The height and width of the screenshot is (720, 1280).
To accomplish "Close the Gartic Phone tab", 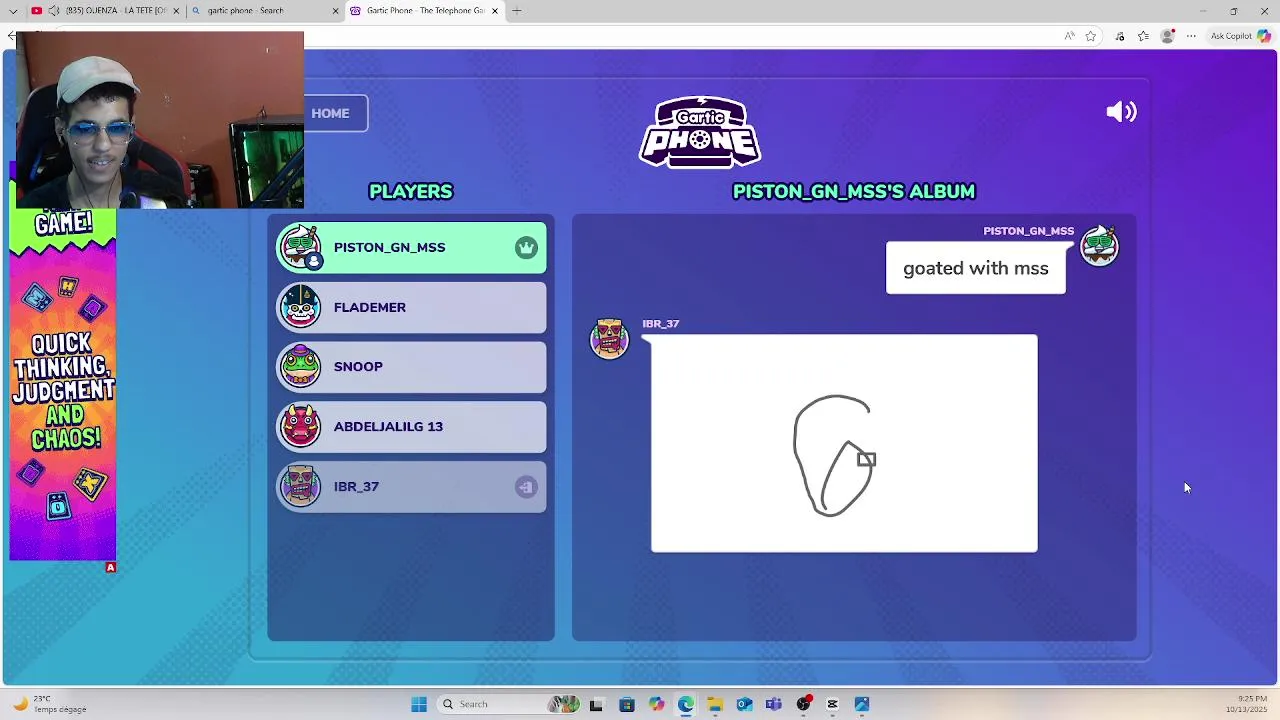I will [x=494, y=10].
